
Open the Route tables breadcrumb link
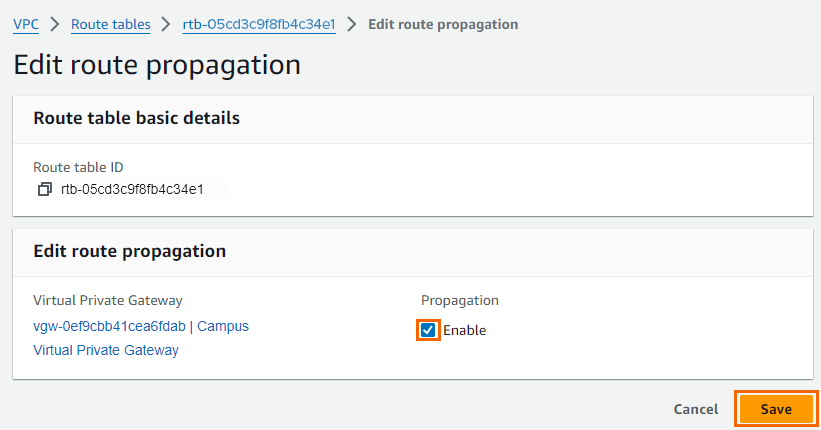coord(110,25)
